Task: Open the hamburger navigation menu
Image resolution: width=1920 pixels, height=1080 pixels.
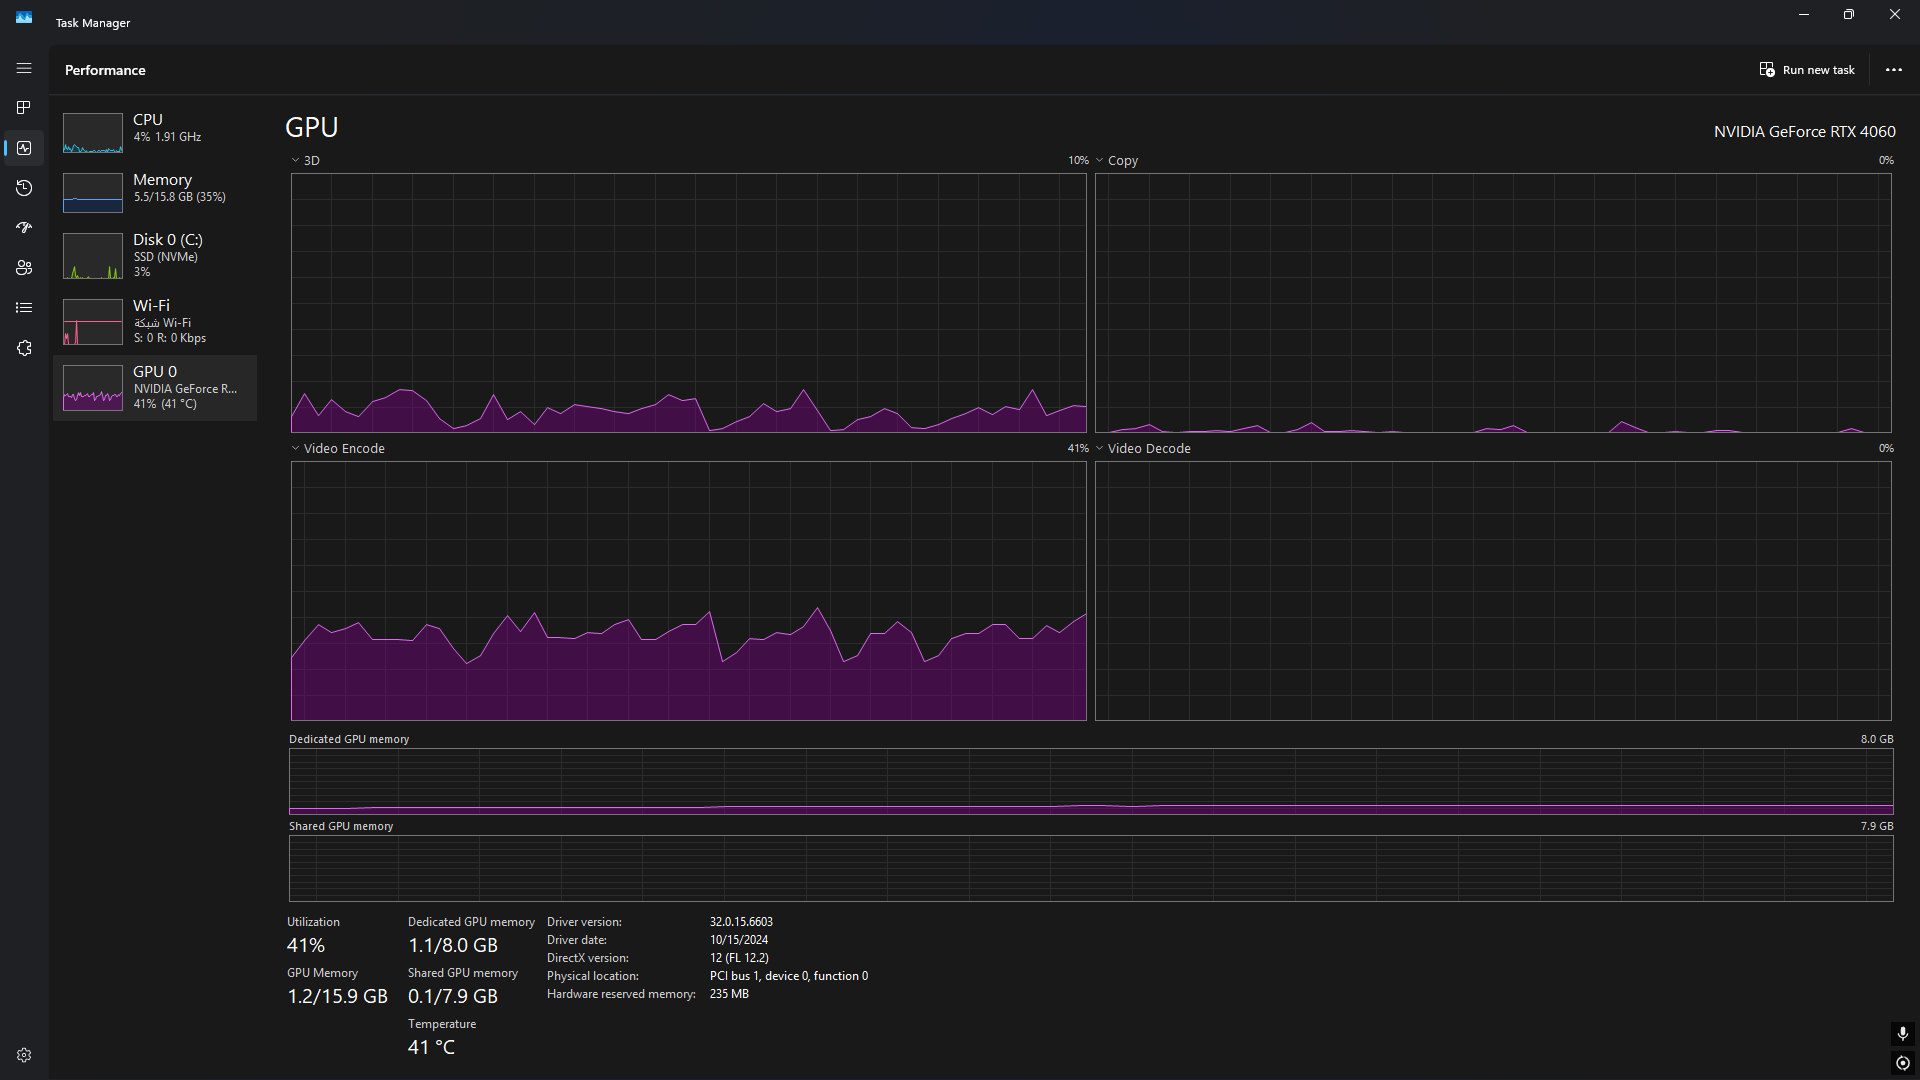Action: pos(24,68)
